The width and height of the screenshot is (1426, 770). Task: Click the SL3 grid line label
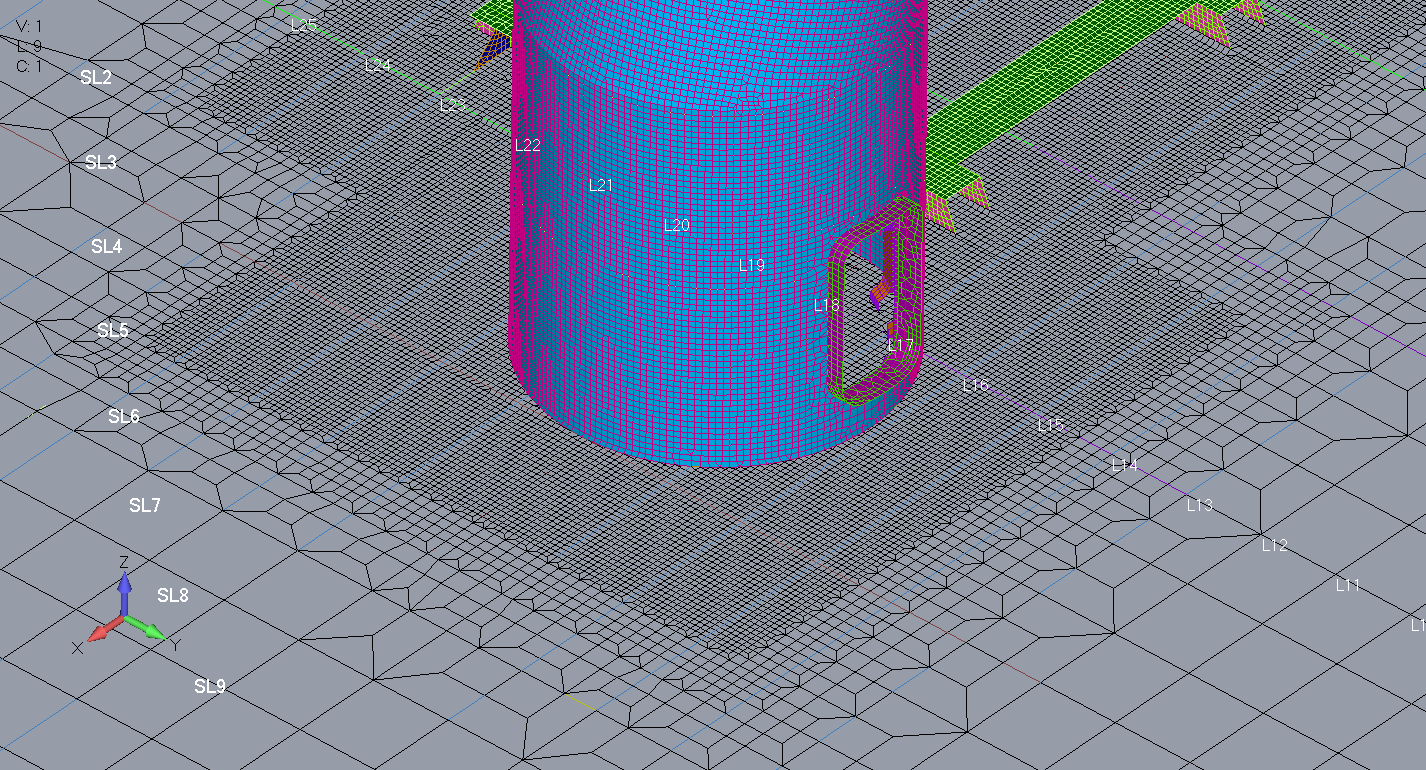(101, 162)
